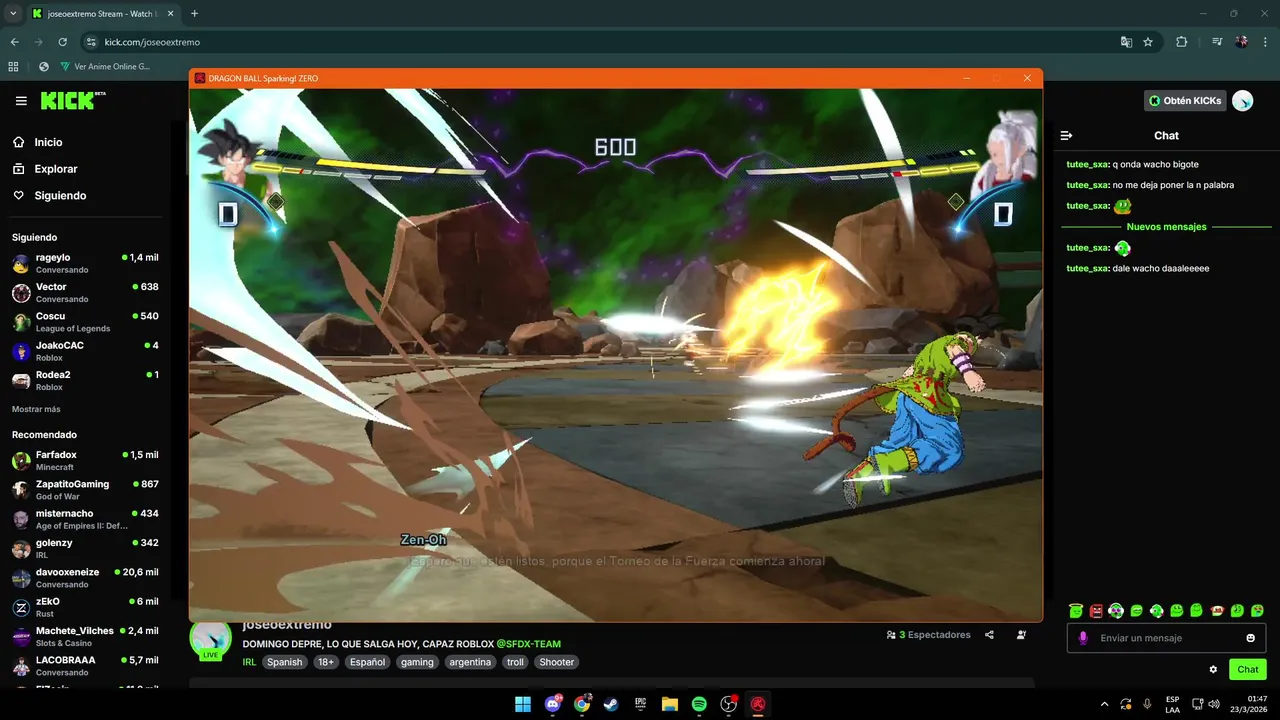
Task: View site information icon in address bar
Action: (x=91, y=42)
